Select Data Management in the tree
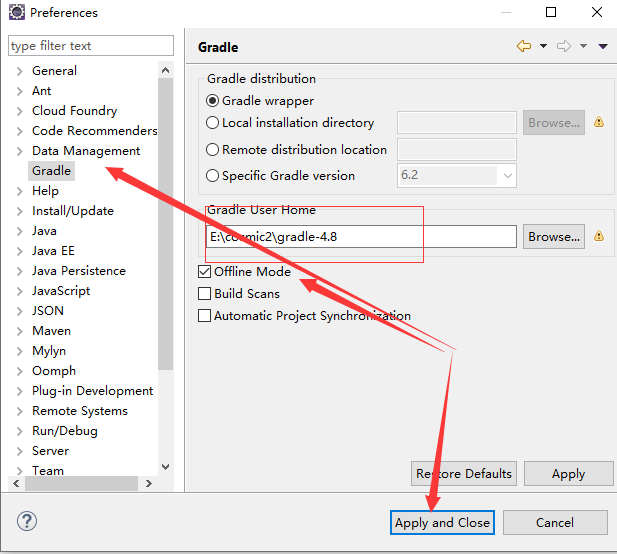Image resolution: width=617 pixels, height=554 pixels. pos(86,151)
